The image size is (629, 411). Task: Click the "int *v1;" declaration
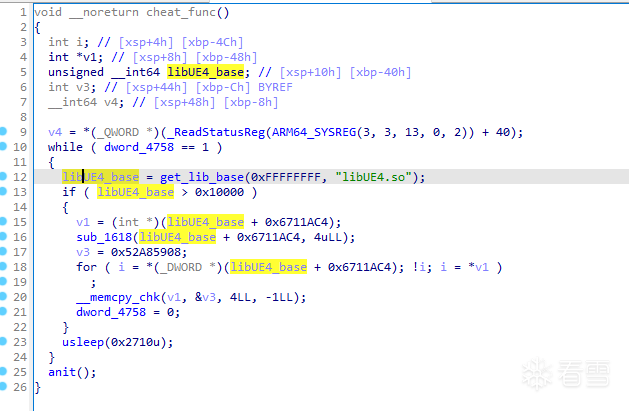click(x=75, y=57)
